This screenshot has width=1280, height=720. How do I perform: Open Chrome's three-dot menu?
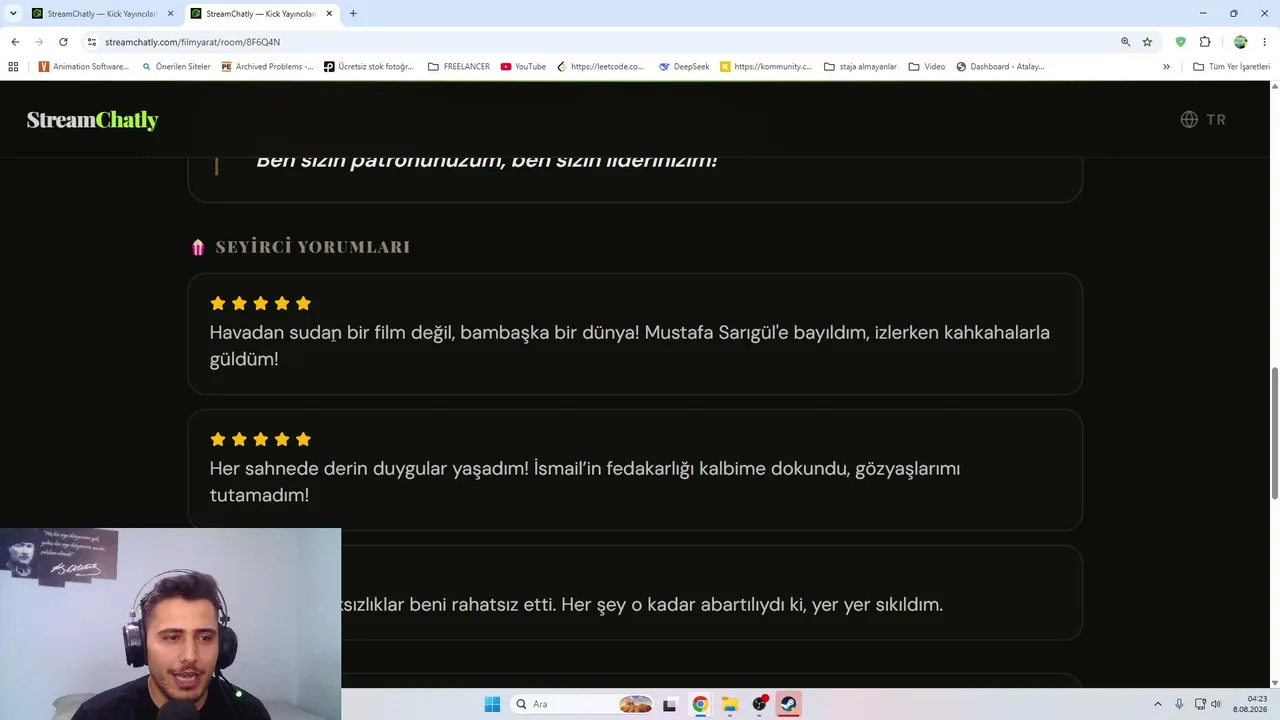pos(1265,42)
